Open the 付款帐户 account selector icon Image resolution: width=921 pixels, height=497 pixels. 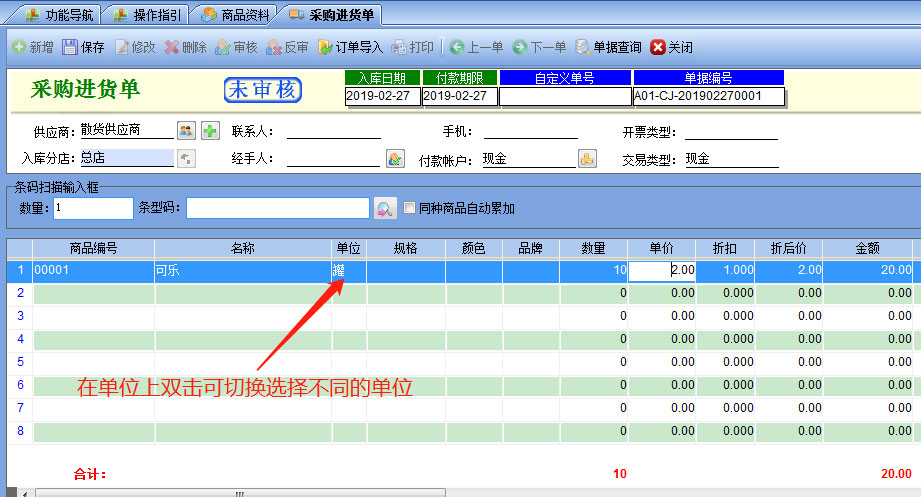[587, 158]
